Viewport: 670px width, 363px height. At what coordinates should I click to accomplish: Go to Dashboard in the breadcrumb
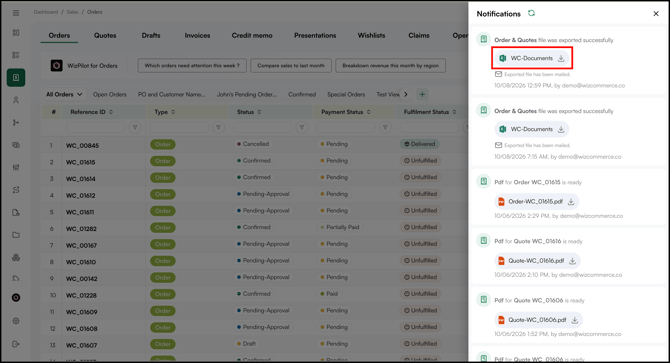pyautogui.click(x=46, y=12)
